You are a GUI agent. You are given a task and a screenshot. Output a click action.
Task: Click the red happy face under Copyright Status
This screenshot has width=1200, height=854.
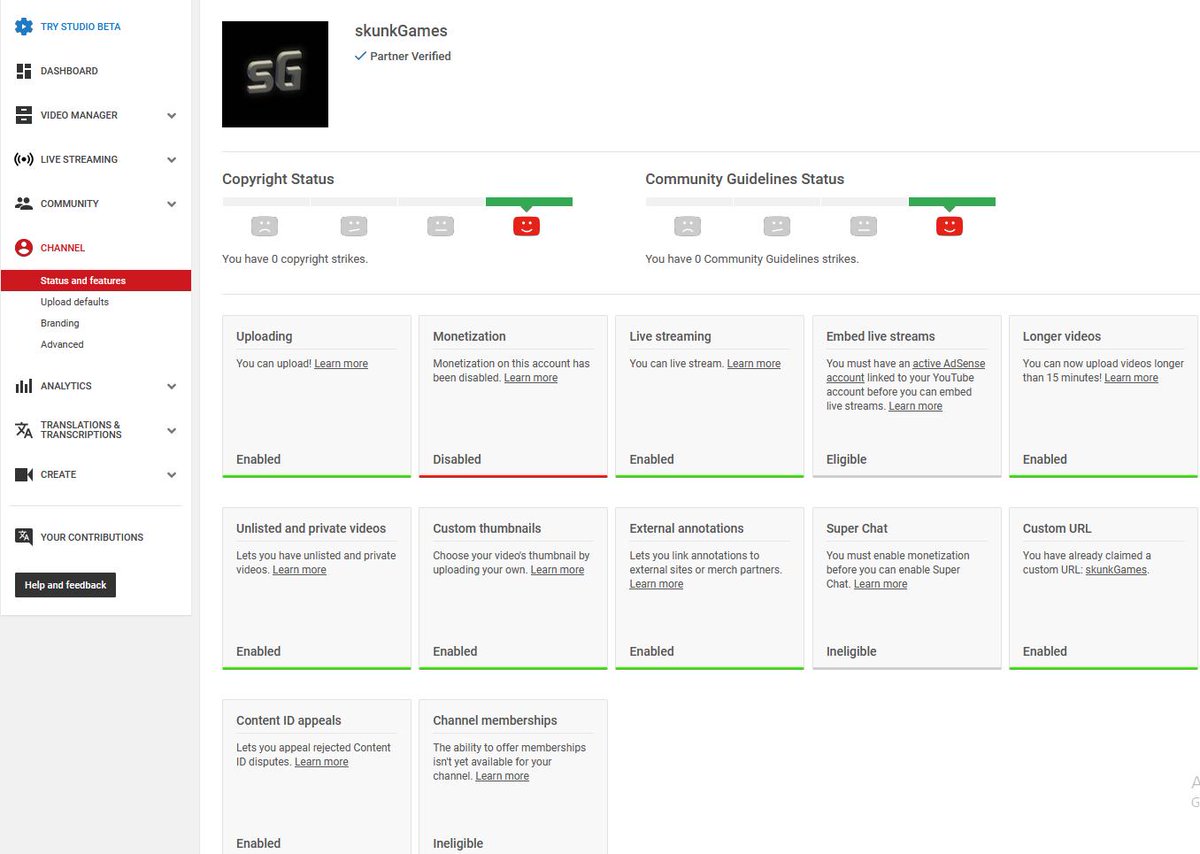pos(526,226)
